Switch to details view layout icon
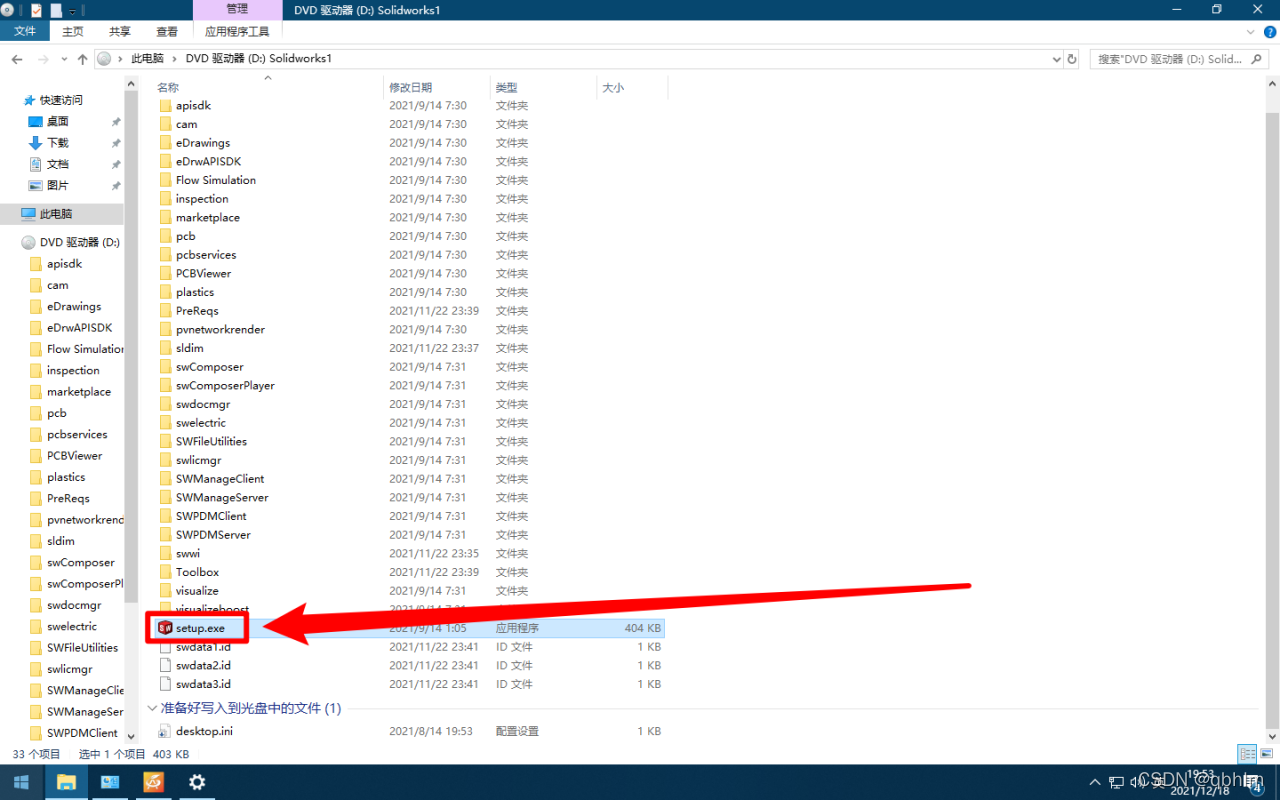Image resolution: width=1280 pixels, height=800 pixels. tap(1247, 754)
